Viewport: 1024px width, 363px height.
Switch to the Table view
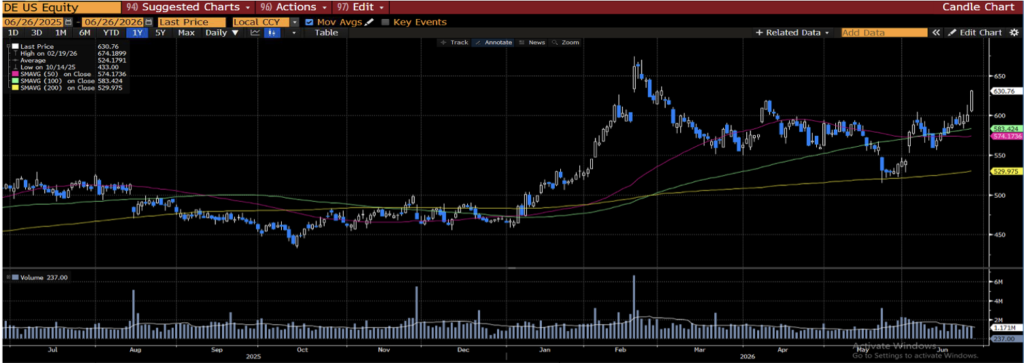[327, 33]
